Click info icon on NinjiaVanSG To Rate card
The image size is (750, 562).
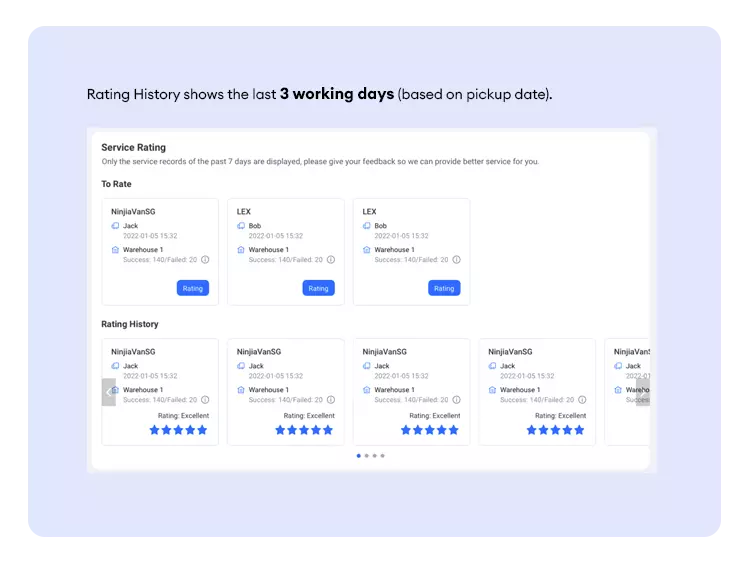(x=205, y=260)
